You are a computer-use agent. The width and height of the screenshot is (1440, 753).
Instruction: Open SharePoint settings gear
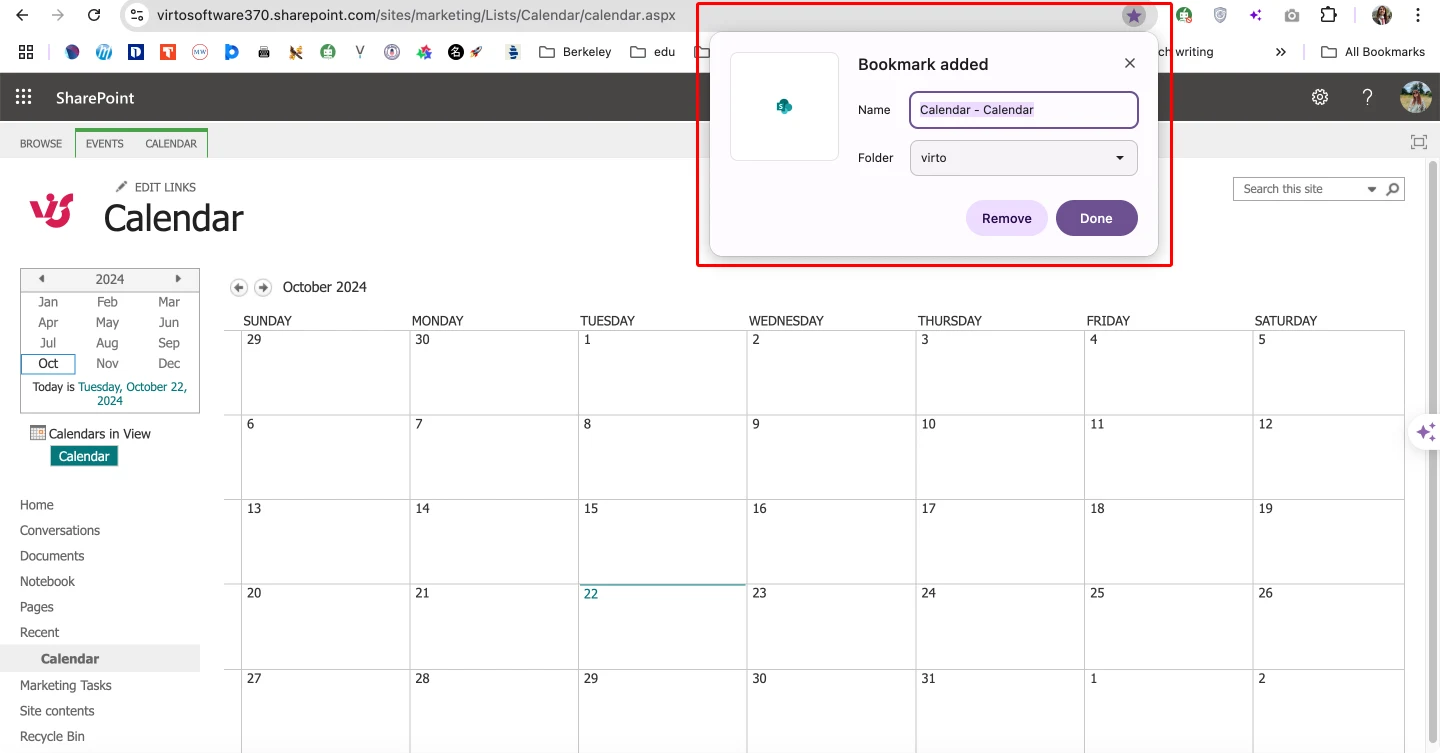[x=1320, y=97]
